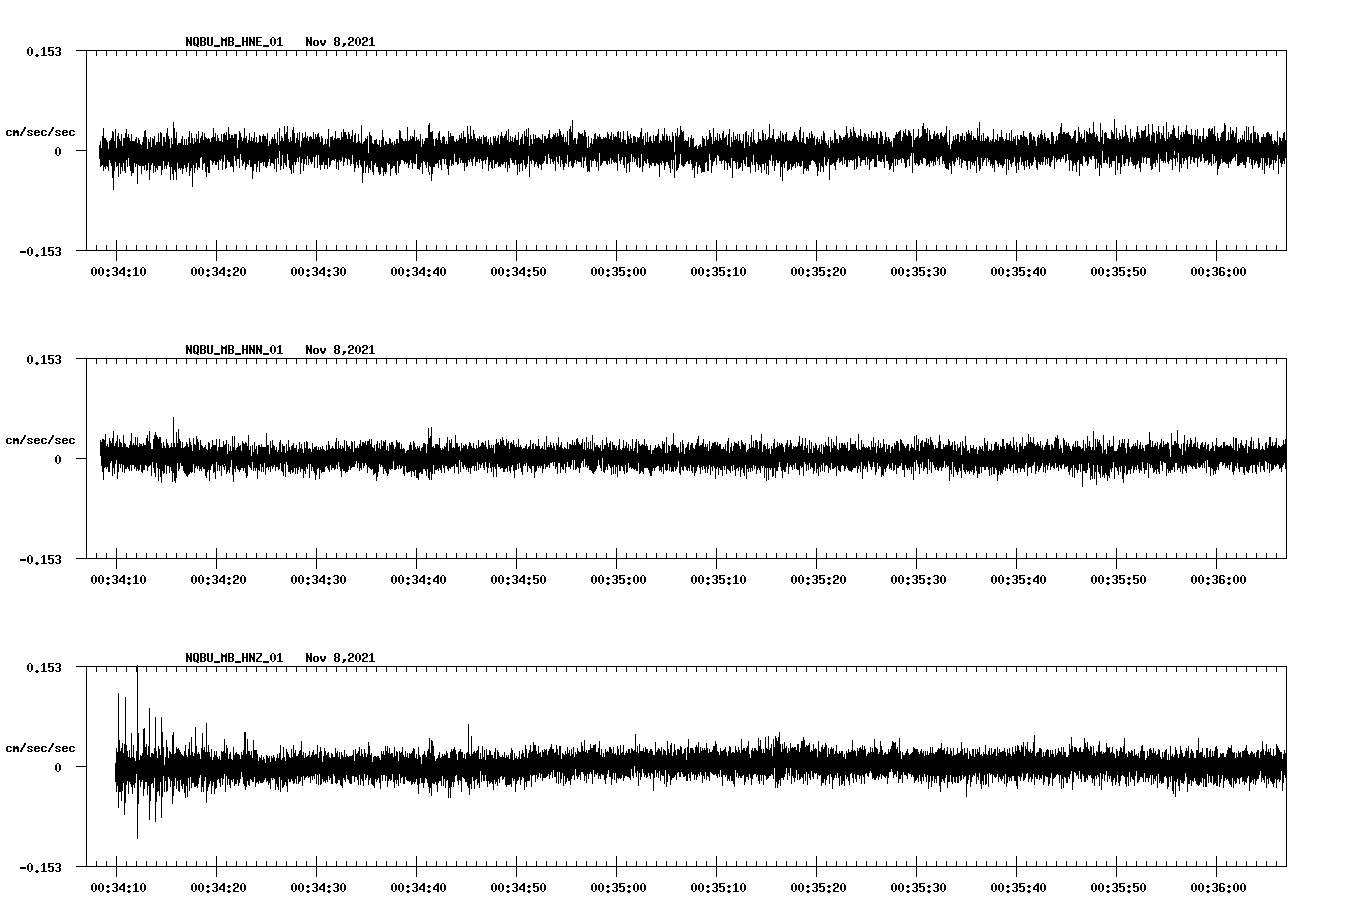Click the 0 zero-line label on HNE plot
The image size is (1358, 924).
58,151
